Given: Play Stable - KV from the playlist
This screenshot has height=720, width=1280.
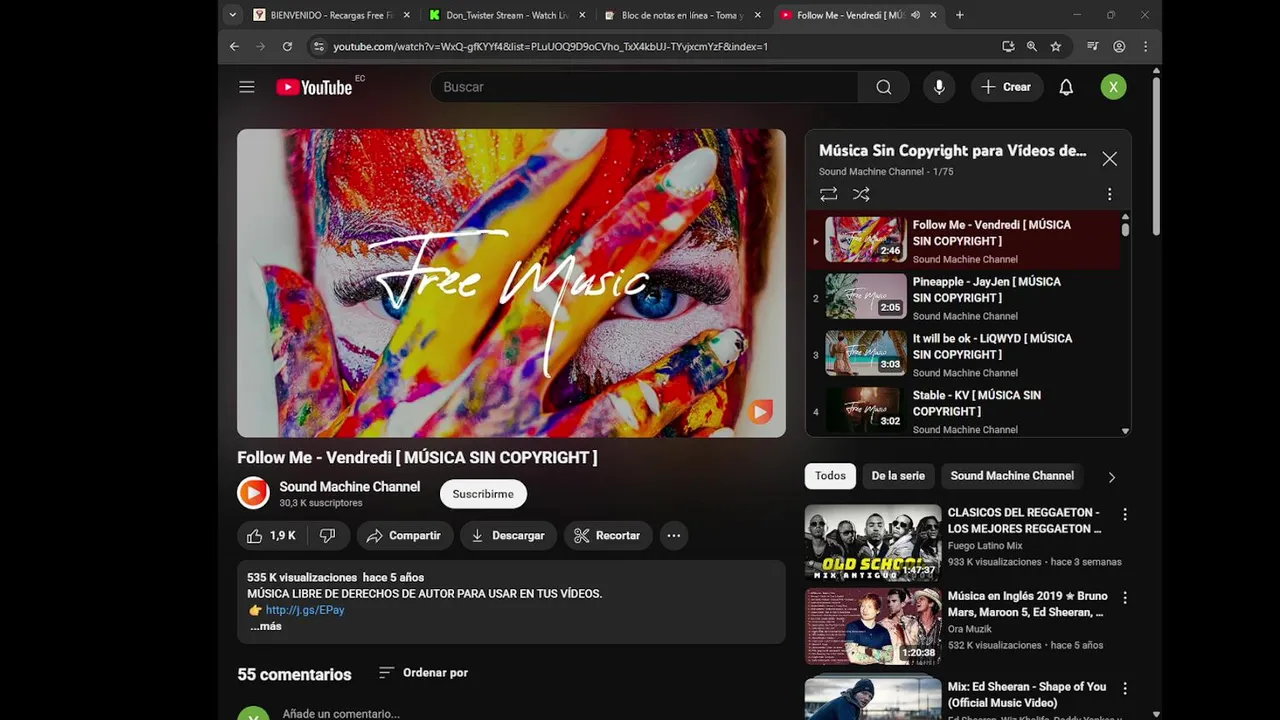Looking at the screenshot, I should [x=963, y=410].
